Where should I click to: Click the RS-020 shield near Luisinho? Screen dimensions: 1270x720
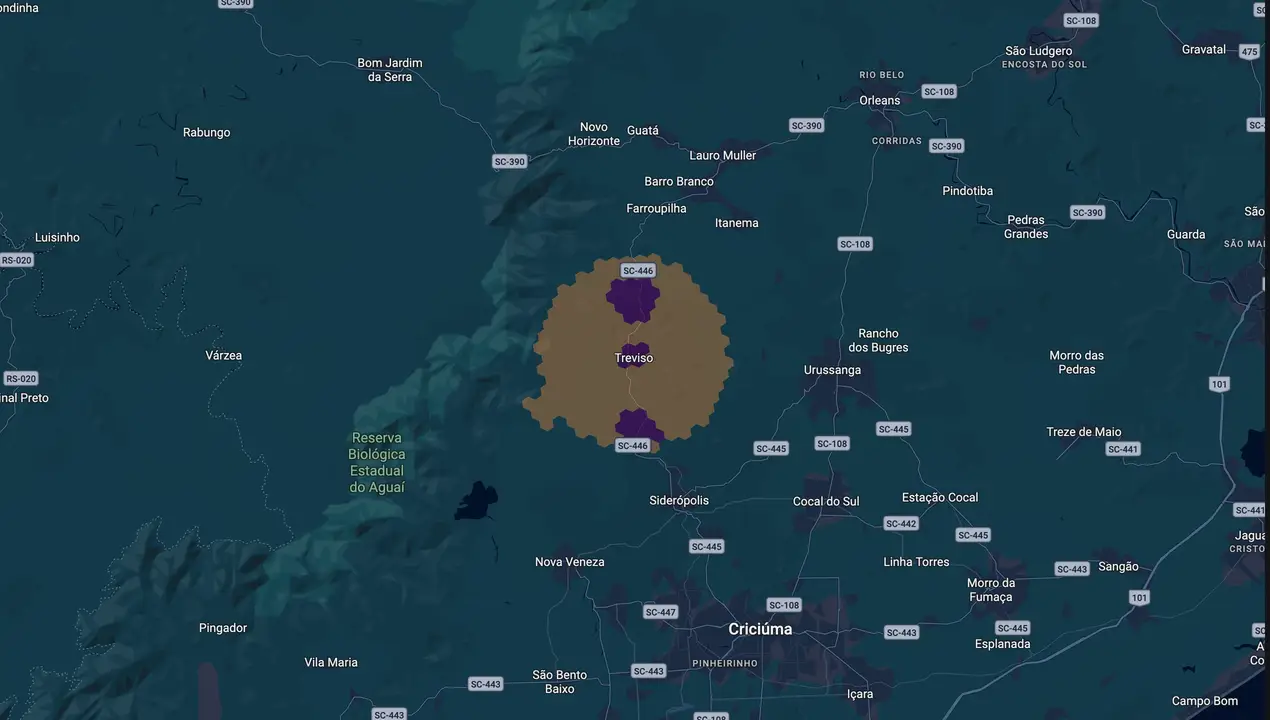(16, 260)
